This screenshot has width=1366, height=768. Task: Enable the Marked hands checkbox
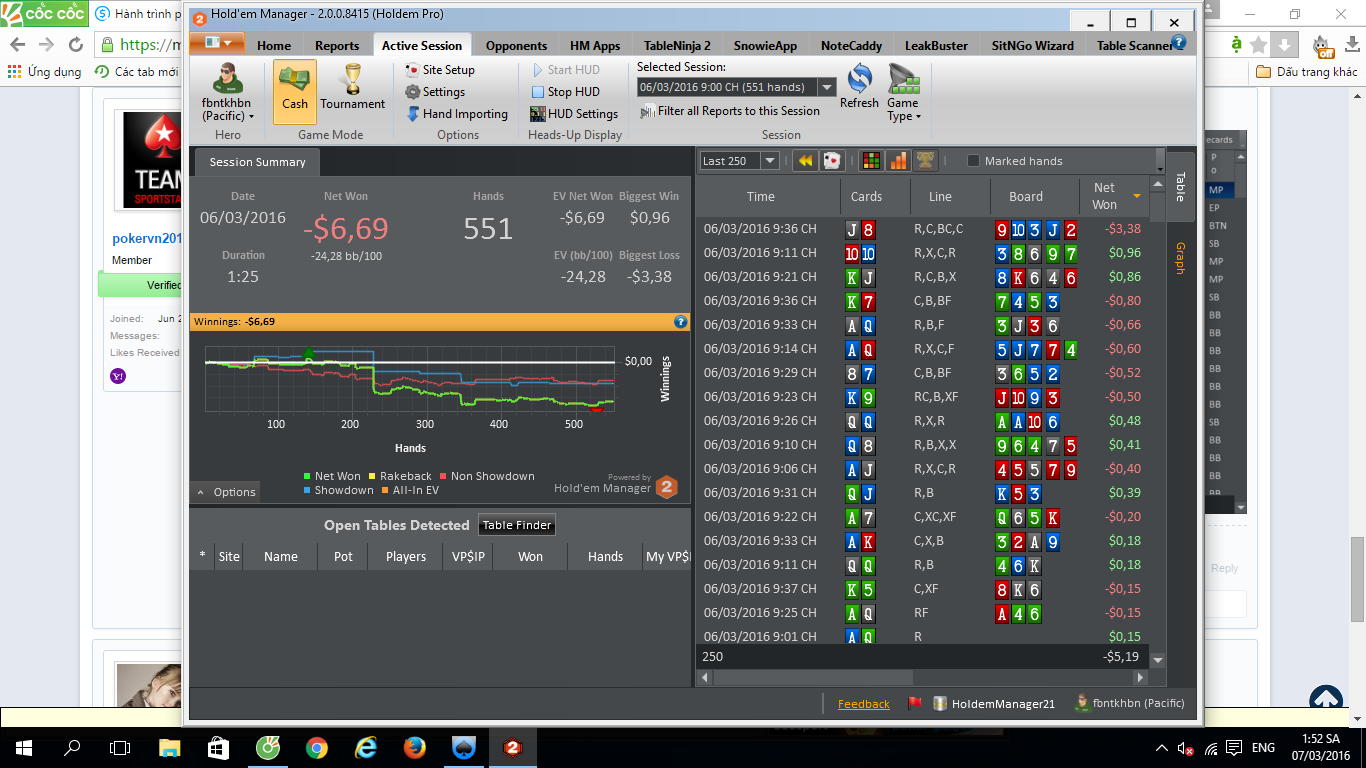coord(973,161)
